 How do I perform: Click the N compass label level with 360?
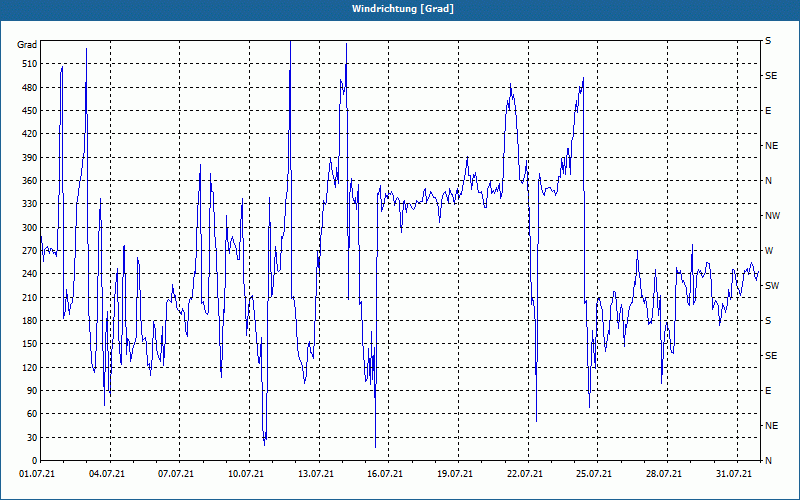point(769,181)
